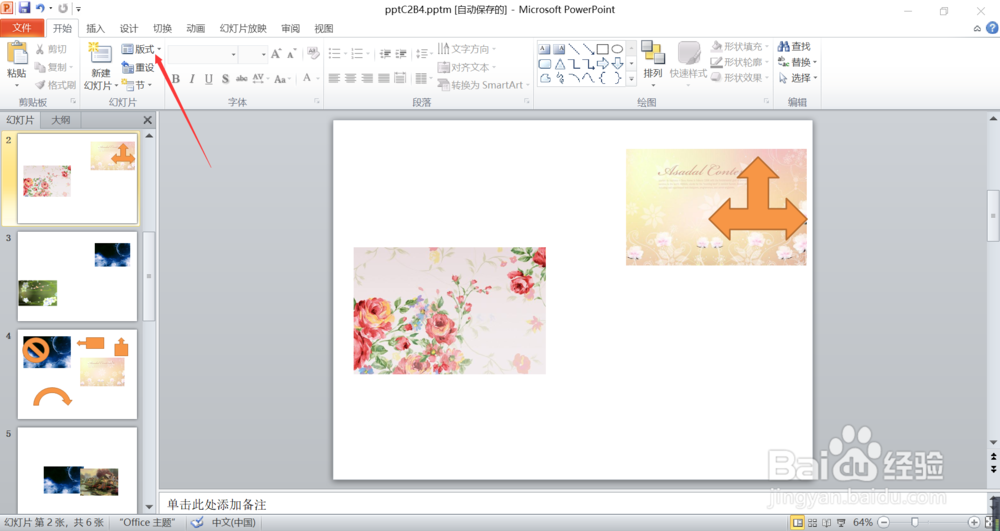Undo the last action
Image resolution: width=1000 pixels, height=531 pixels.
coord(40,8)
